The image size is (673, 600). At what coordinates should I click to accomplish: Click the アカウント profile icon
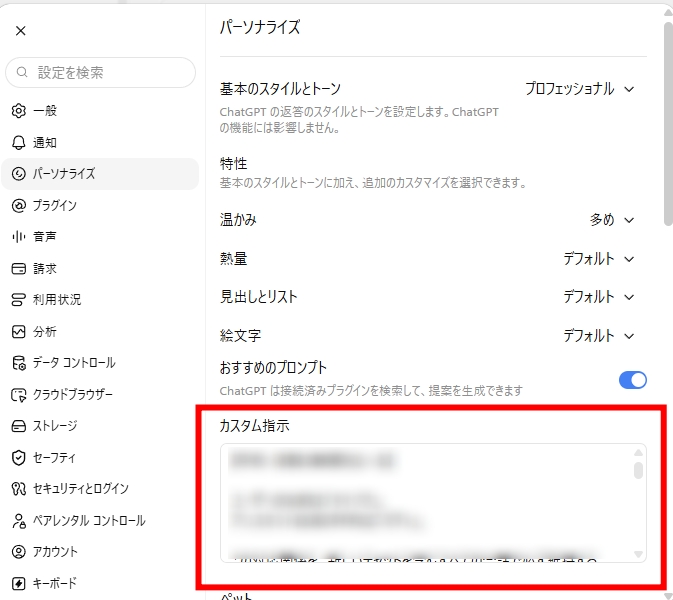coord(18,552)
